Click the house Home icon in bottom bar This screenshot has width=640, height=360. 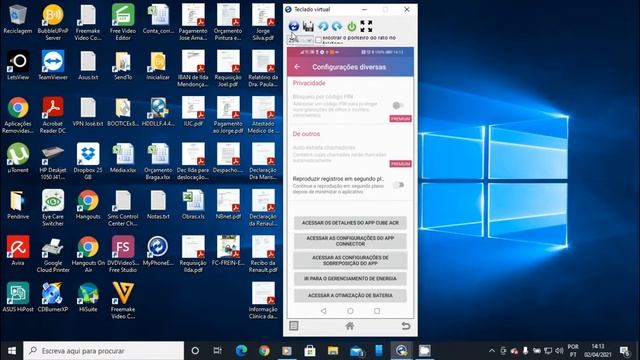coord(350,326)
